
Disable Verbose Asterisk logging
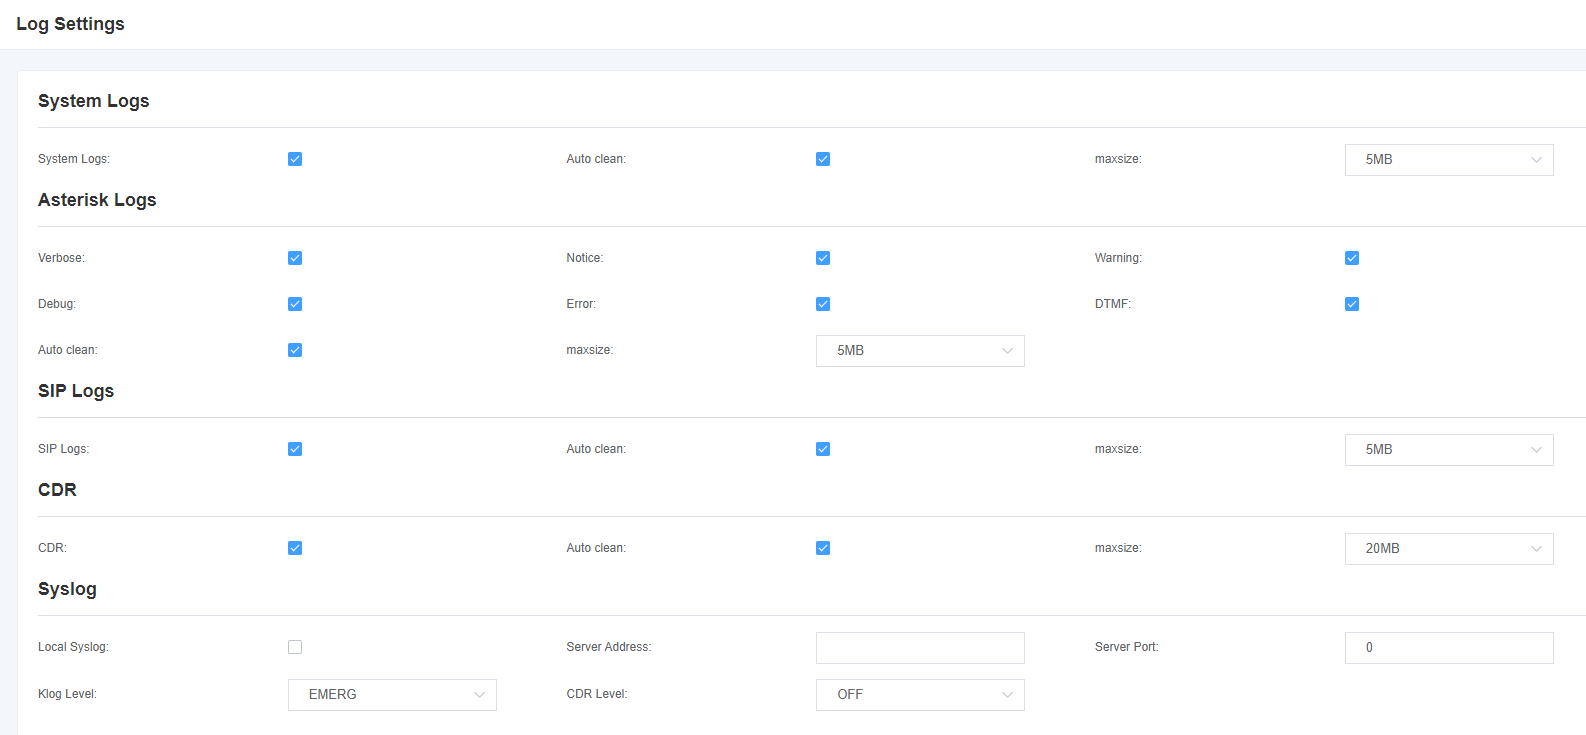[295, 258]
